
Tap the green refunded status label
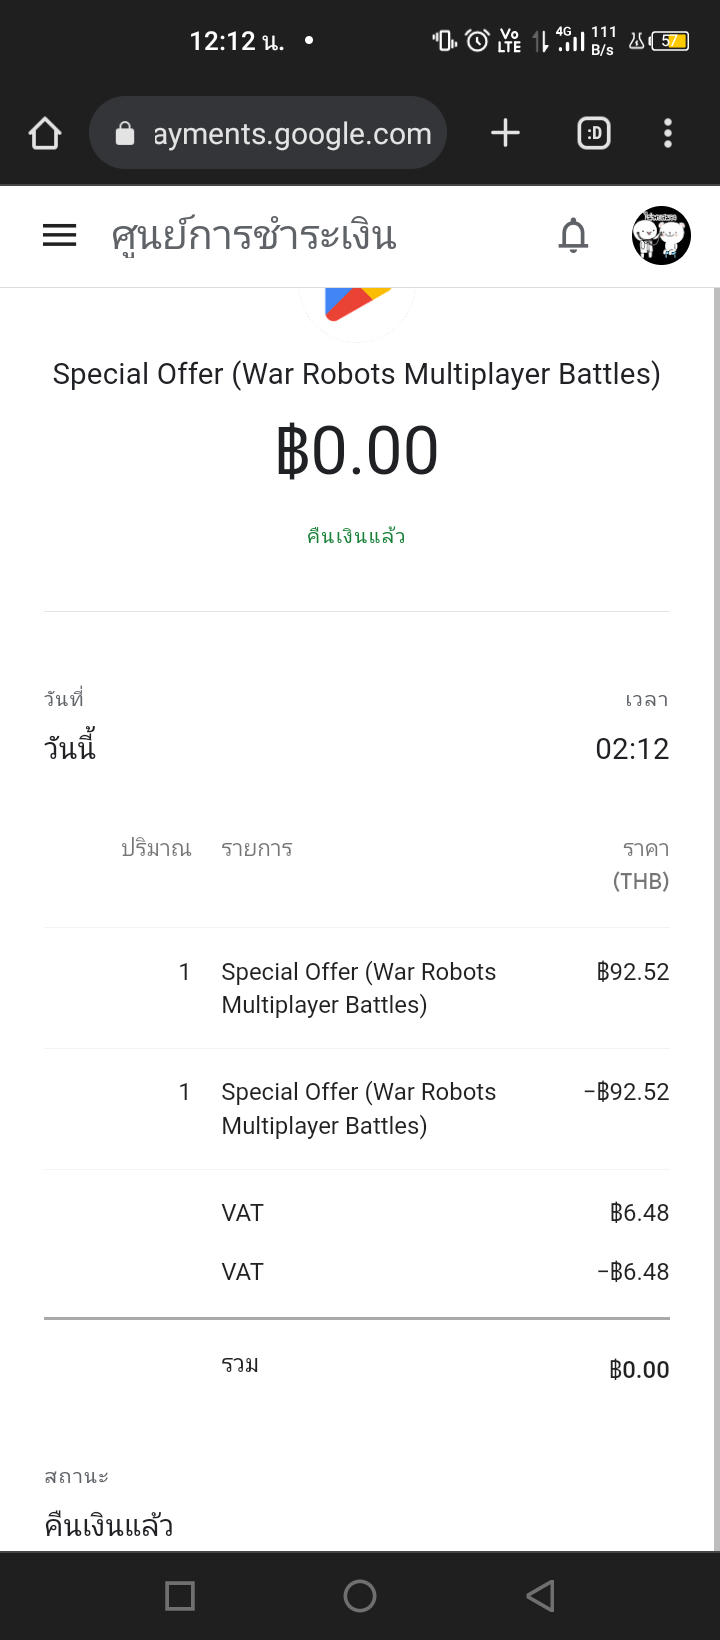point(356,536)
